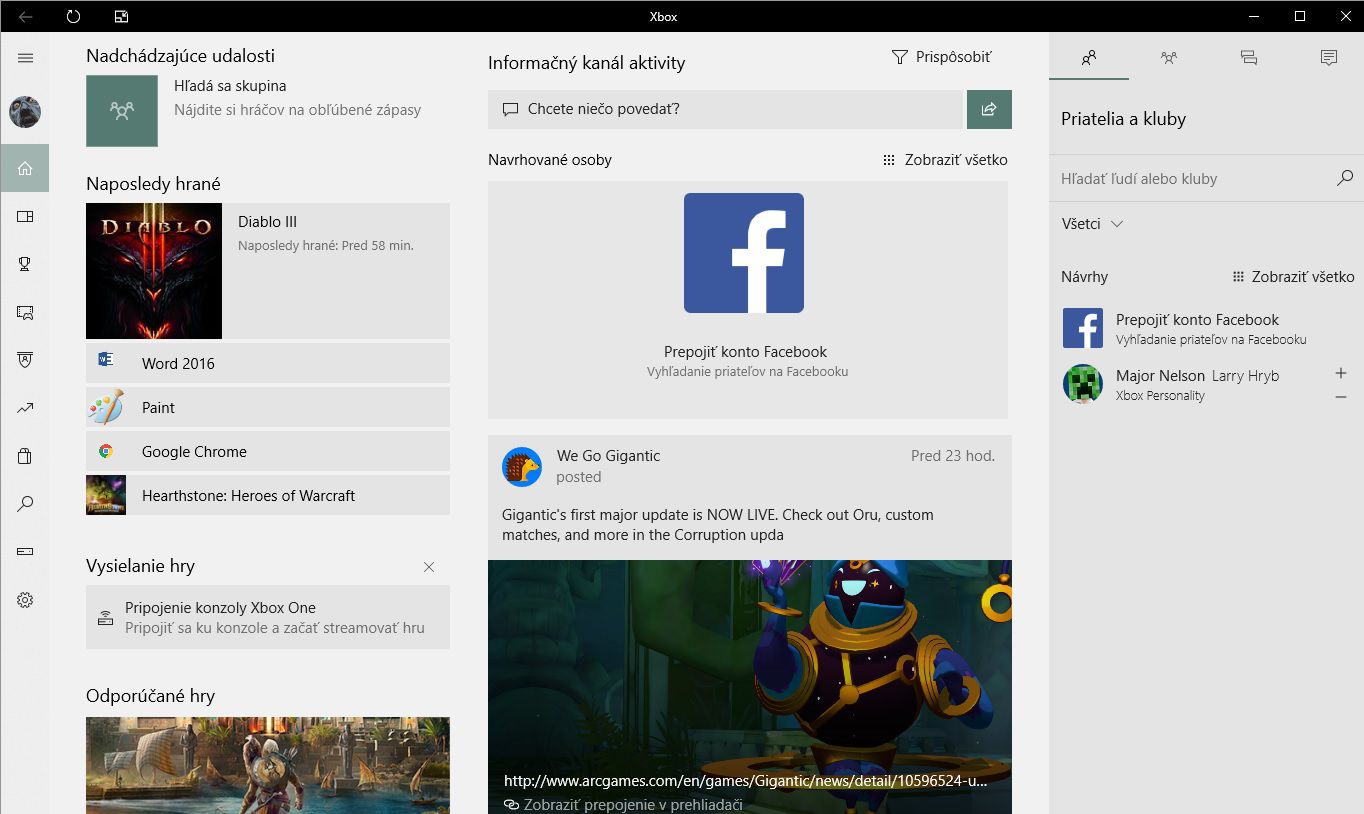Open Store bag icon in sidebar

25,456
